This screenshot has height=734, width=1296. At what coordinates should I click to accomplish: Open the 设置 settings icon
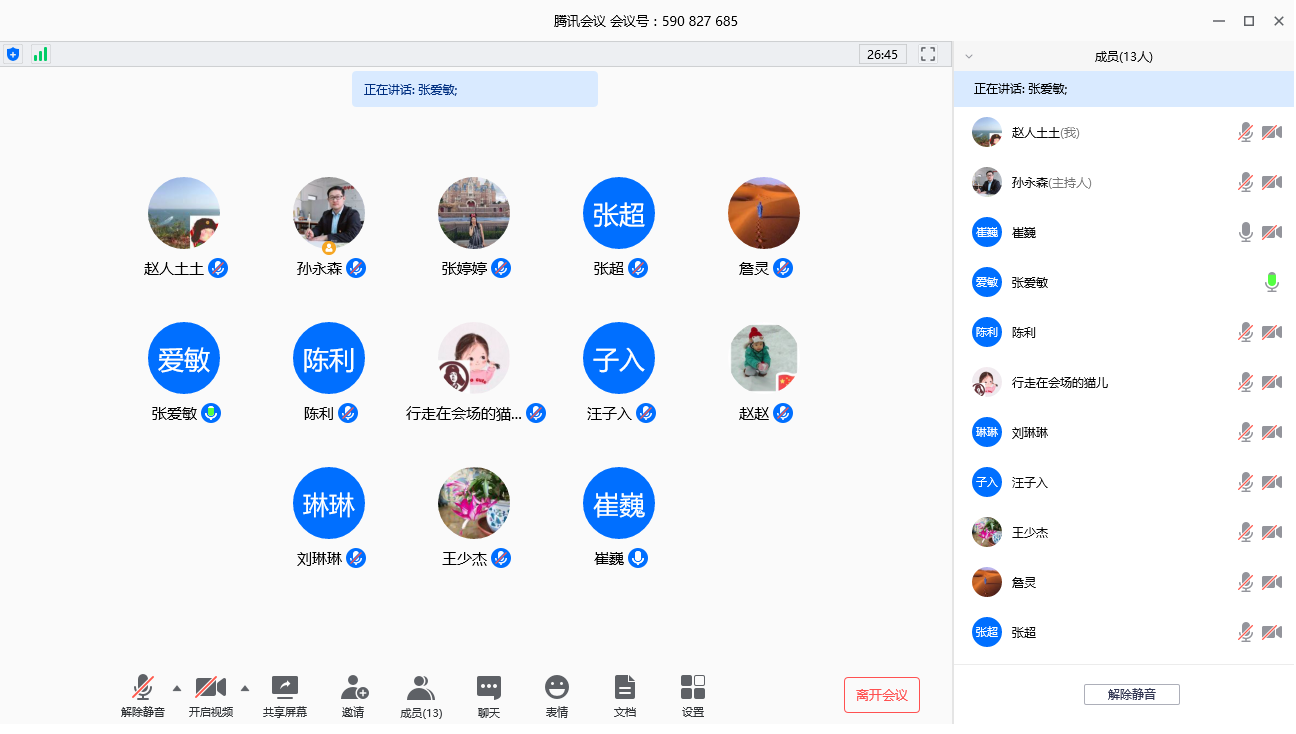[x=693, y=689]
